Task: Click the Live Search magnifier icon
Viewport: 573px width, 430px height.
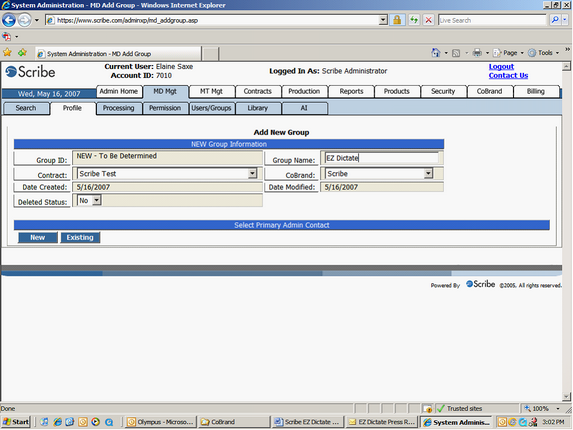Action: (555, 20)
